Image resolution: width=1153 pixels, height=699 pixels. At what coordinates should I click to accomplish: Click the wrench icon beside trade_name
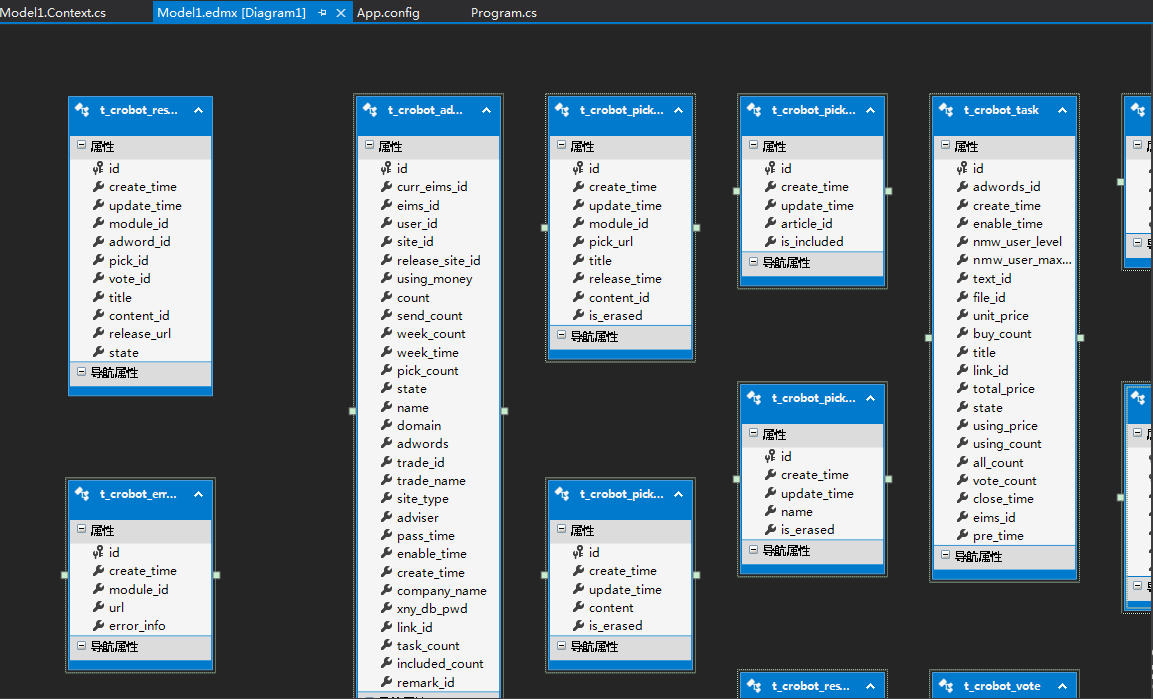(x=386, y=481)
